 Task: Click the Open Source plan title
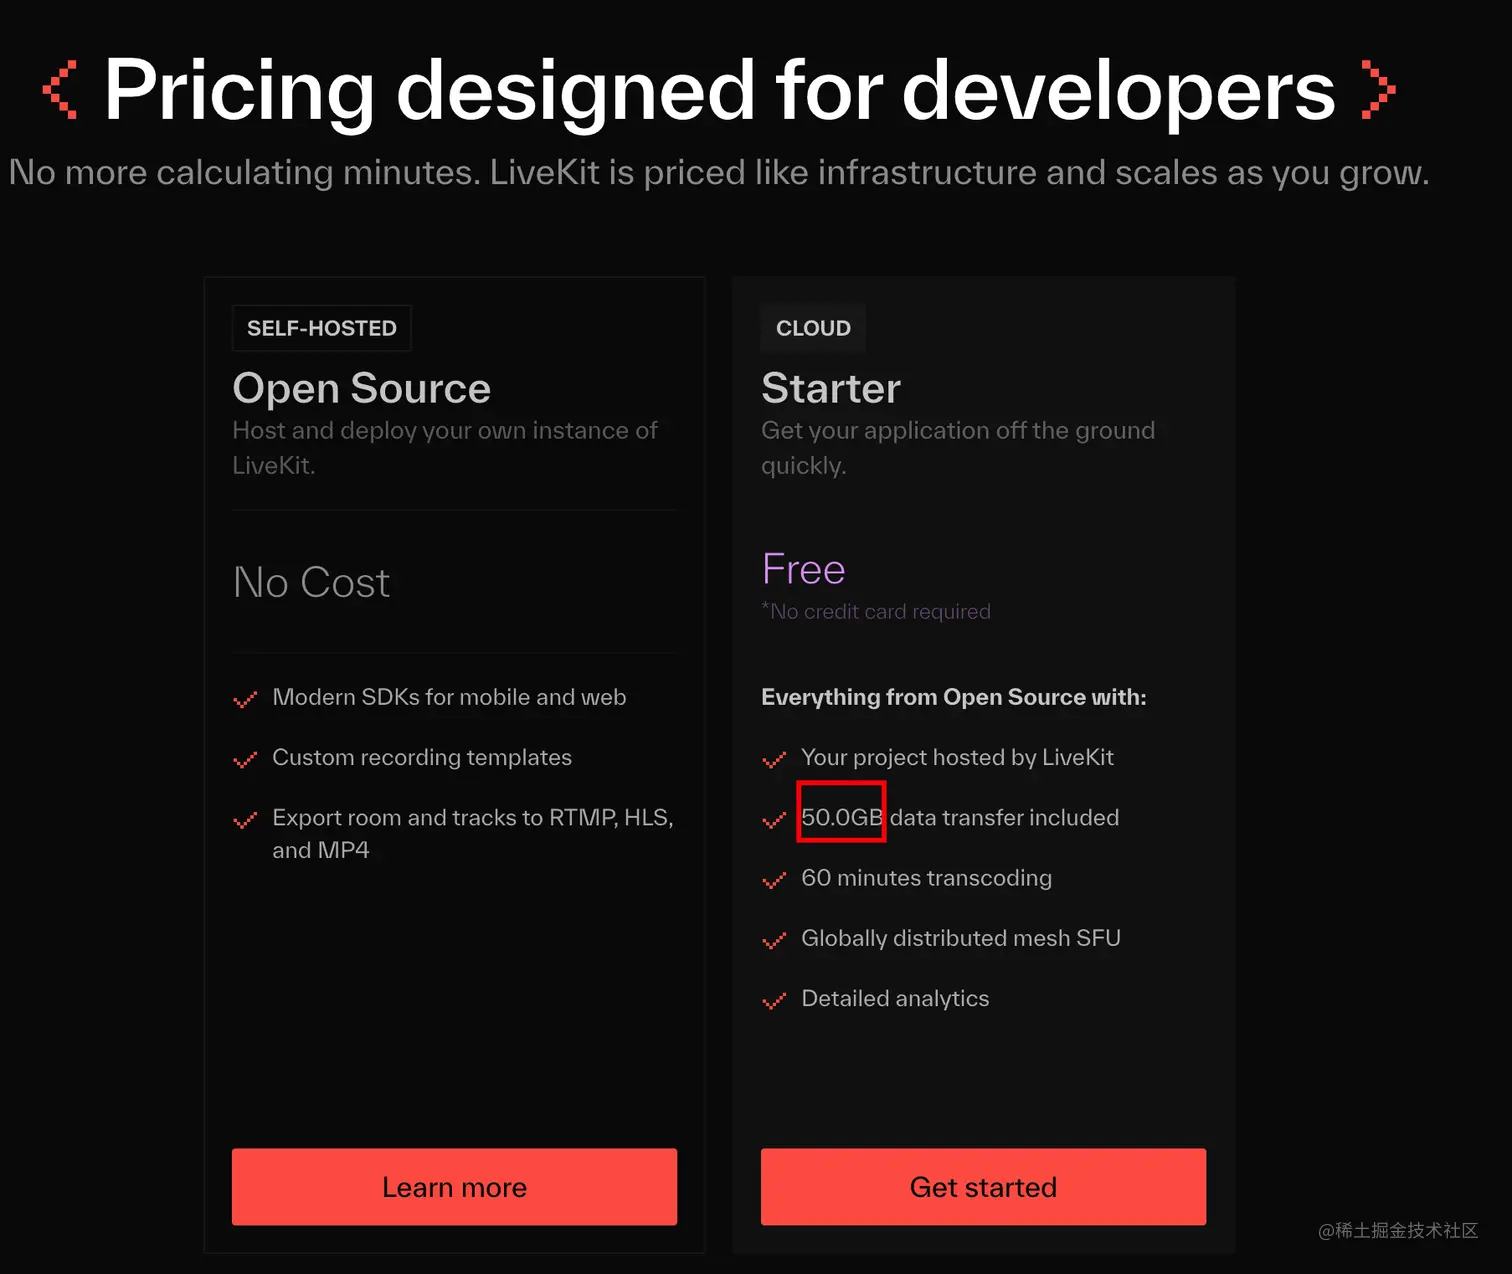pos(361,388)
